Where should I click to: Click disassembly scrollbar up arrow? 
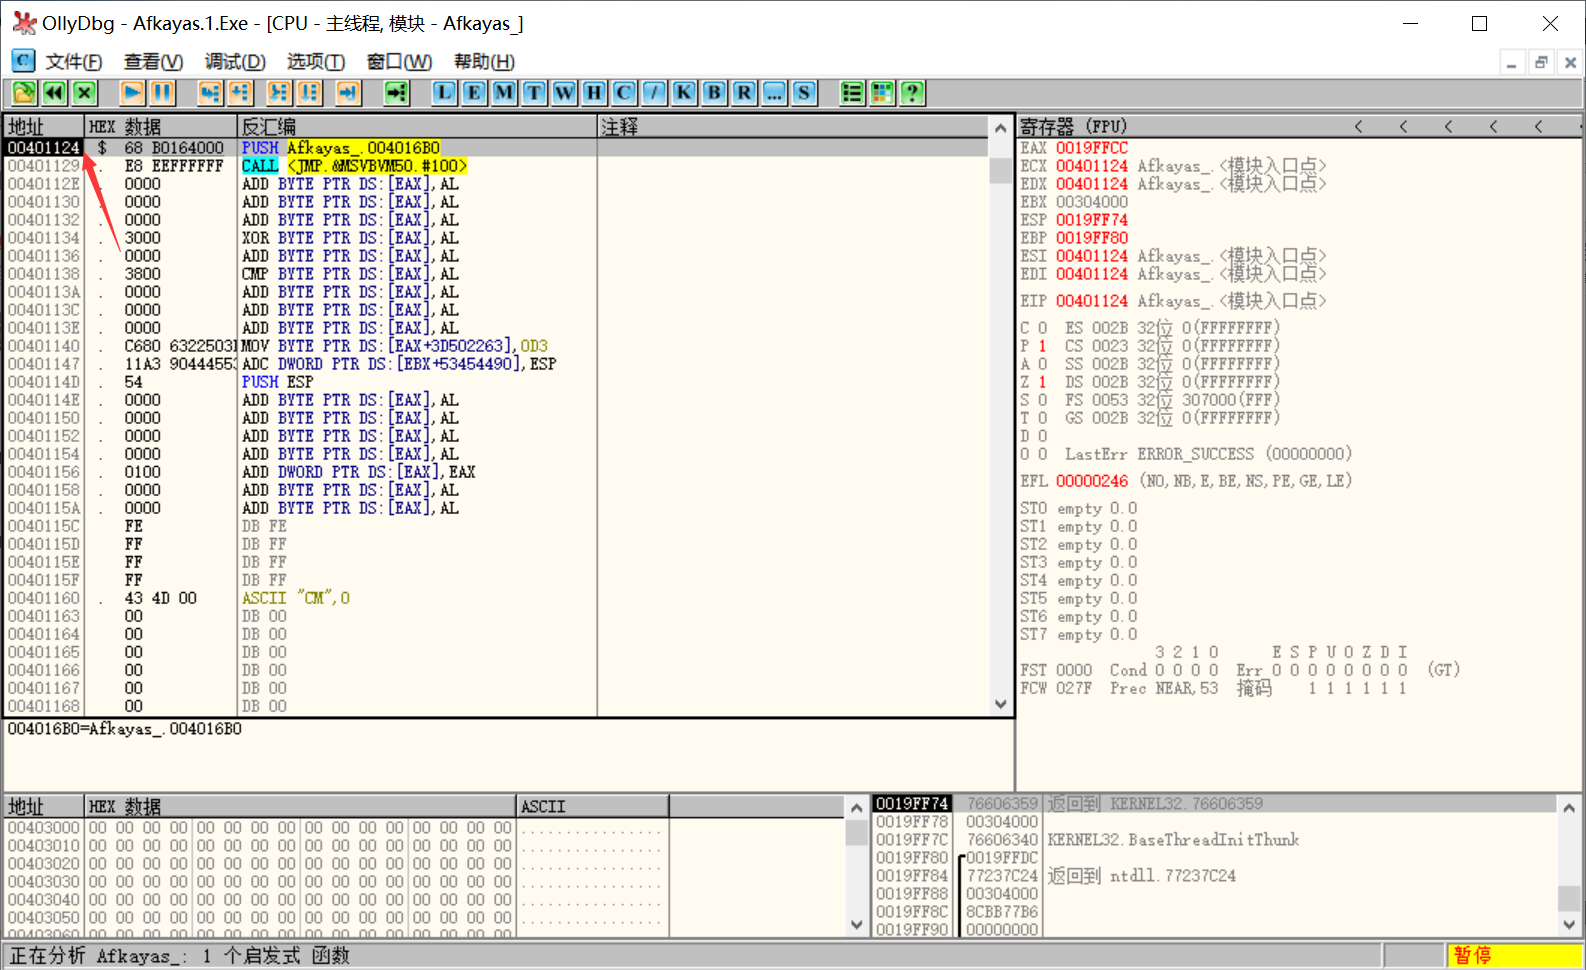point(1001,127)
